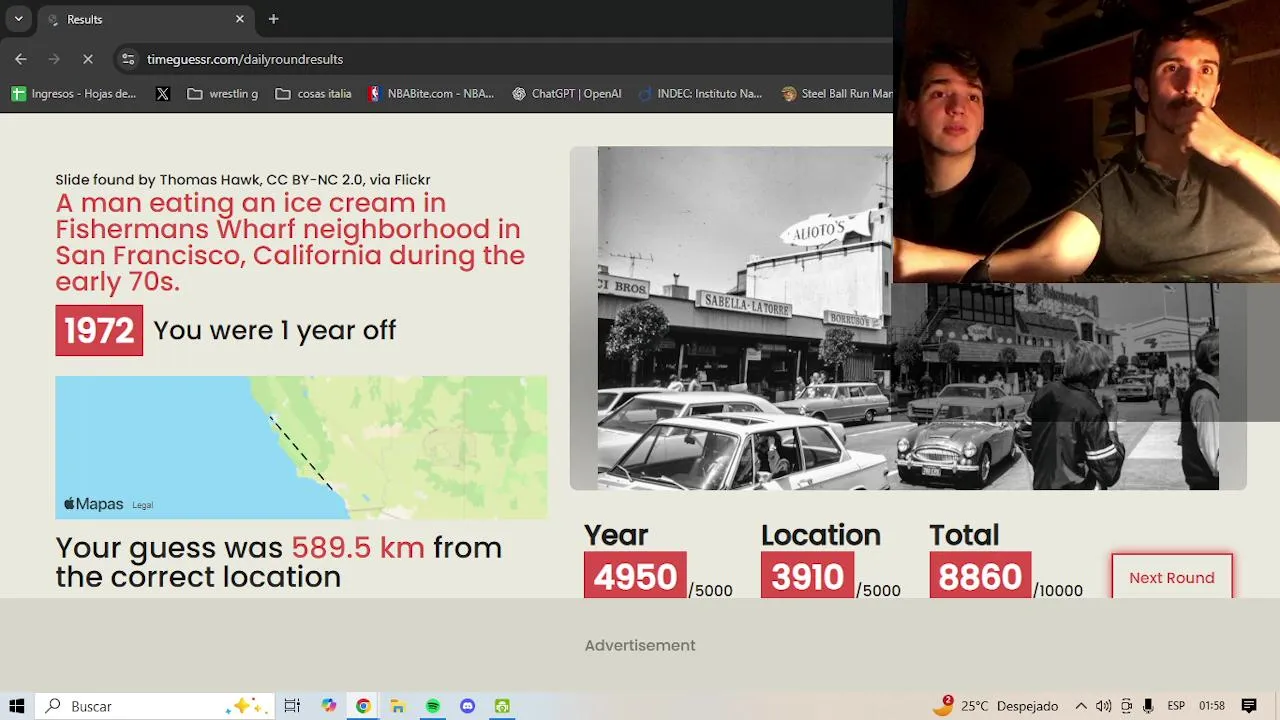Screen dimensions: 1280x720
Task: Open Task View from the taskbar
Action: (x=292, y=706)
